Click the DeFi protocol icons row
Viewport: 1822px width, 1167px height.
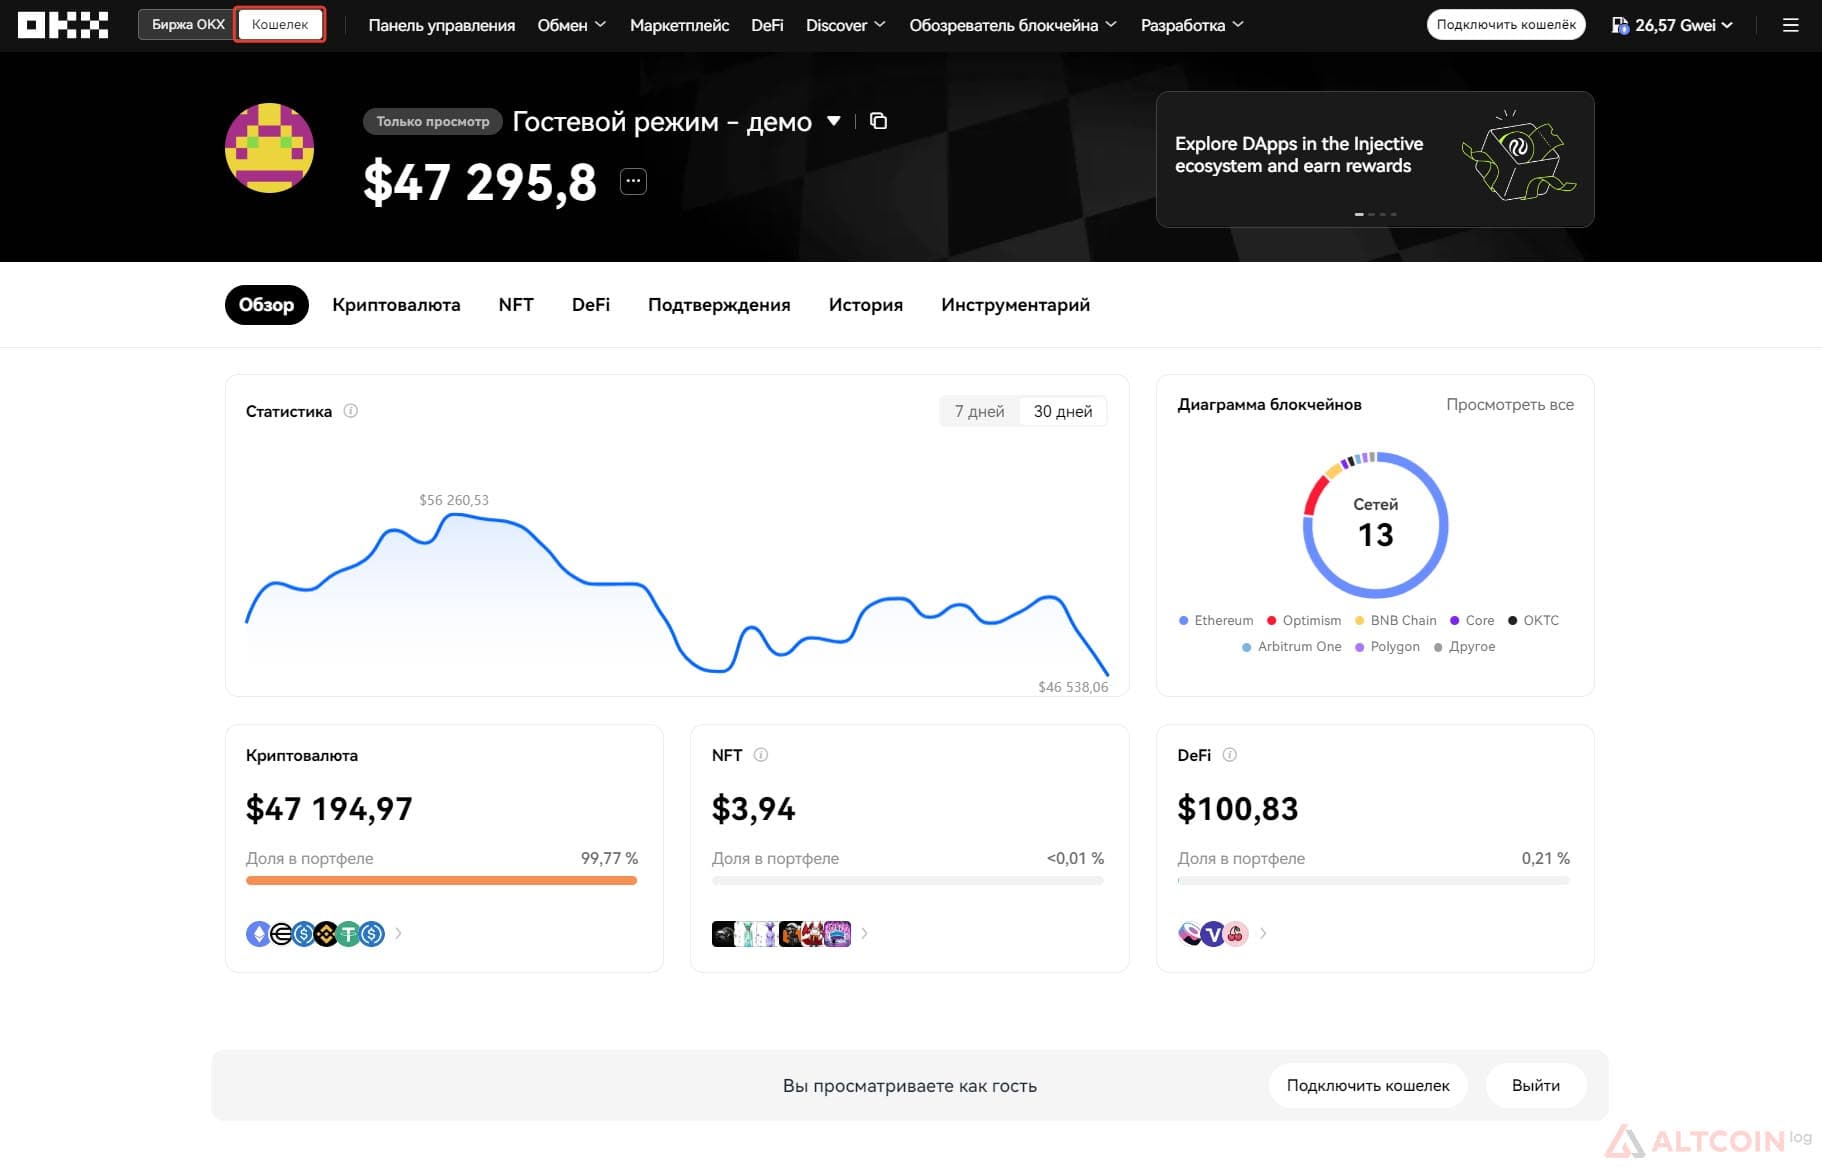1213,934
